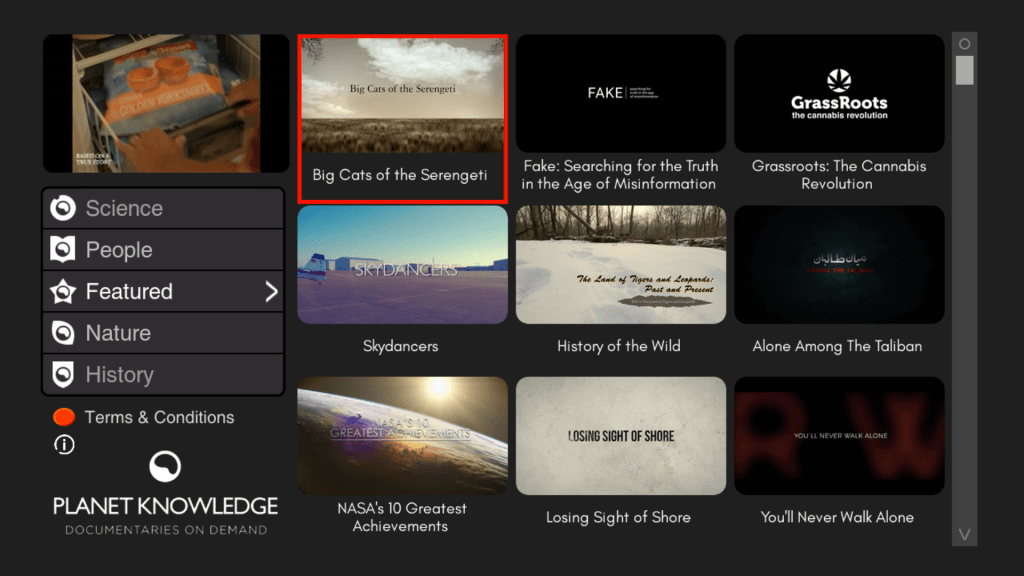Image resolution: width=1024 pixels, height=576 pixels.
Task: Select the Nature menu item
Action: point(118,333)
